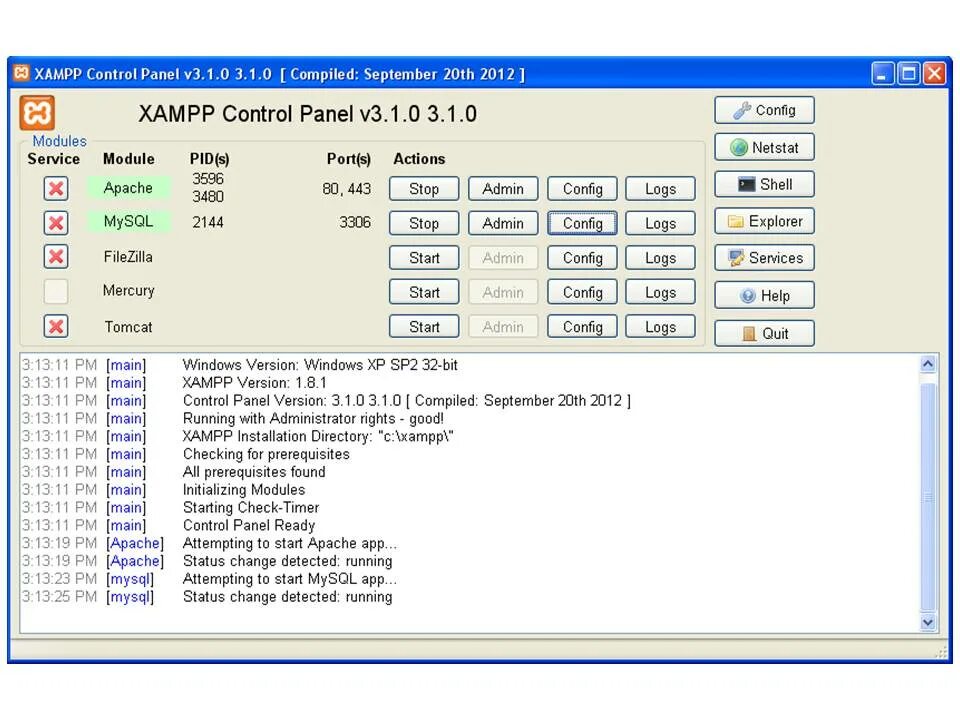Open the Apache Config menu

click(x=582, y=189)
